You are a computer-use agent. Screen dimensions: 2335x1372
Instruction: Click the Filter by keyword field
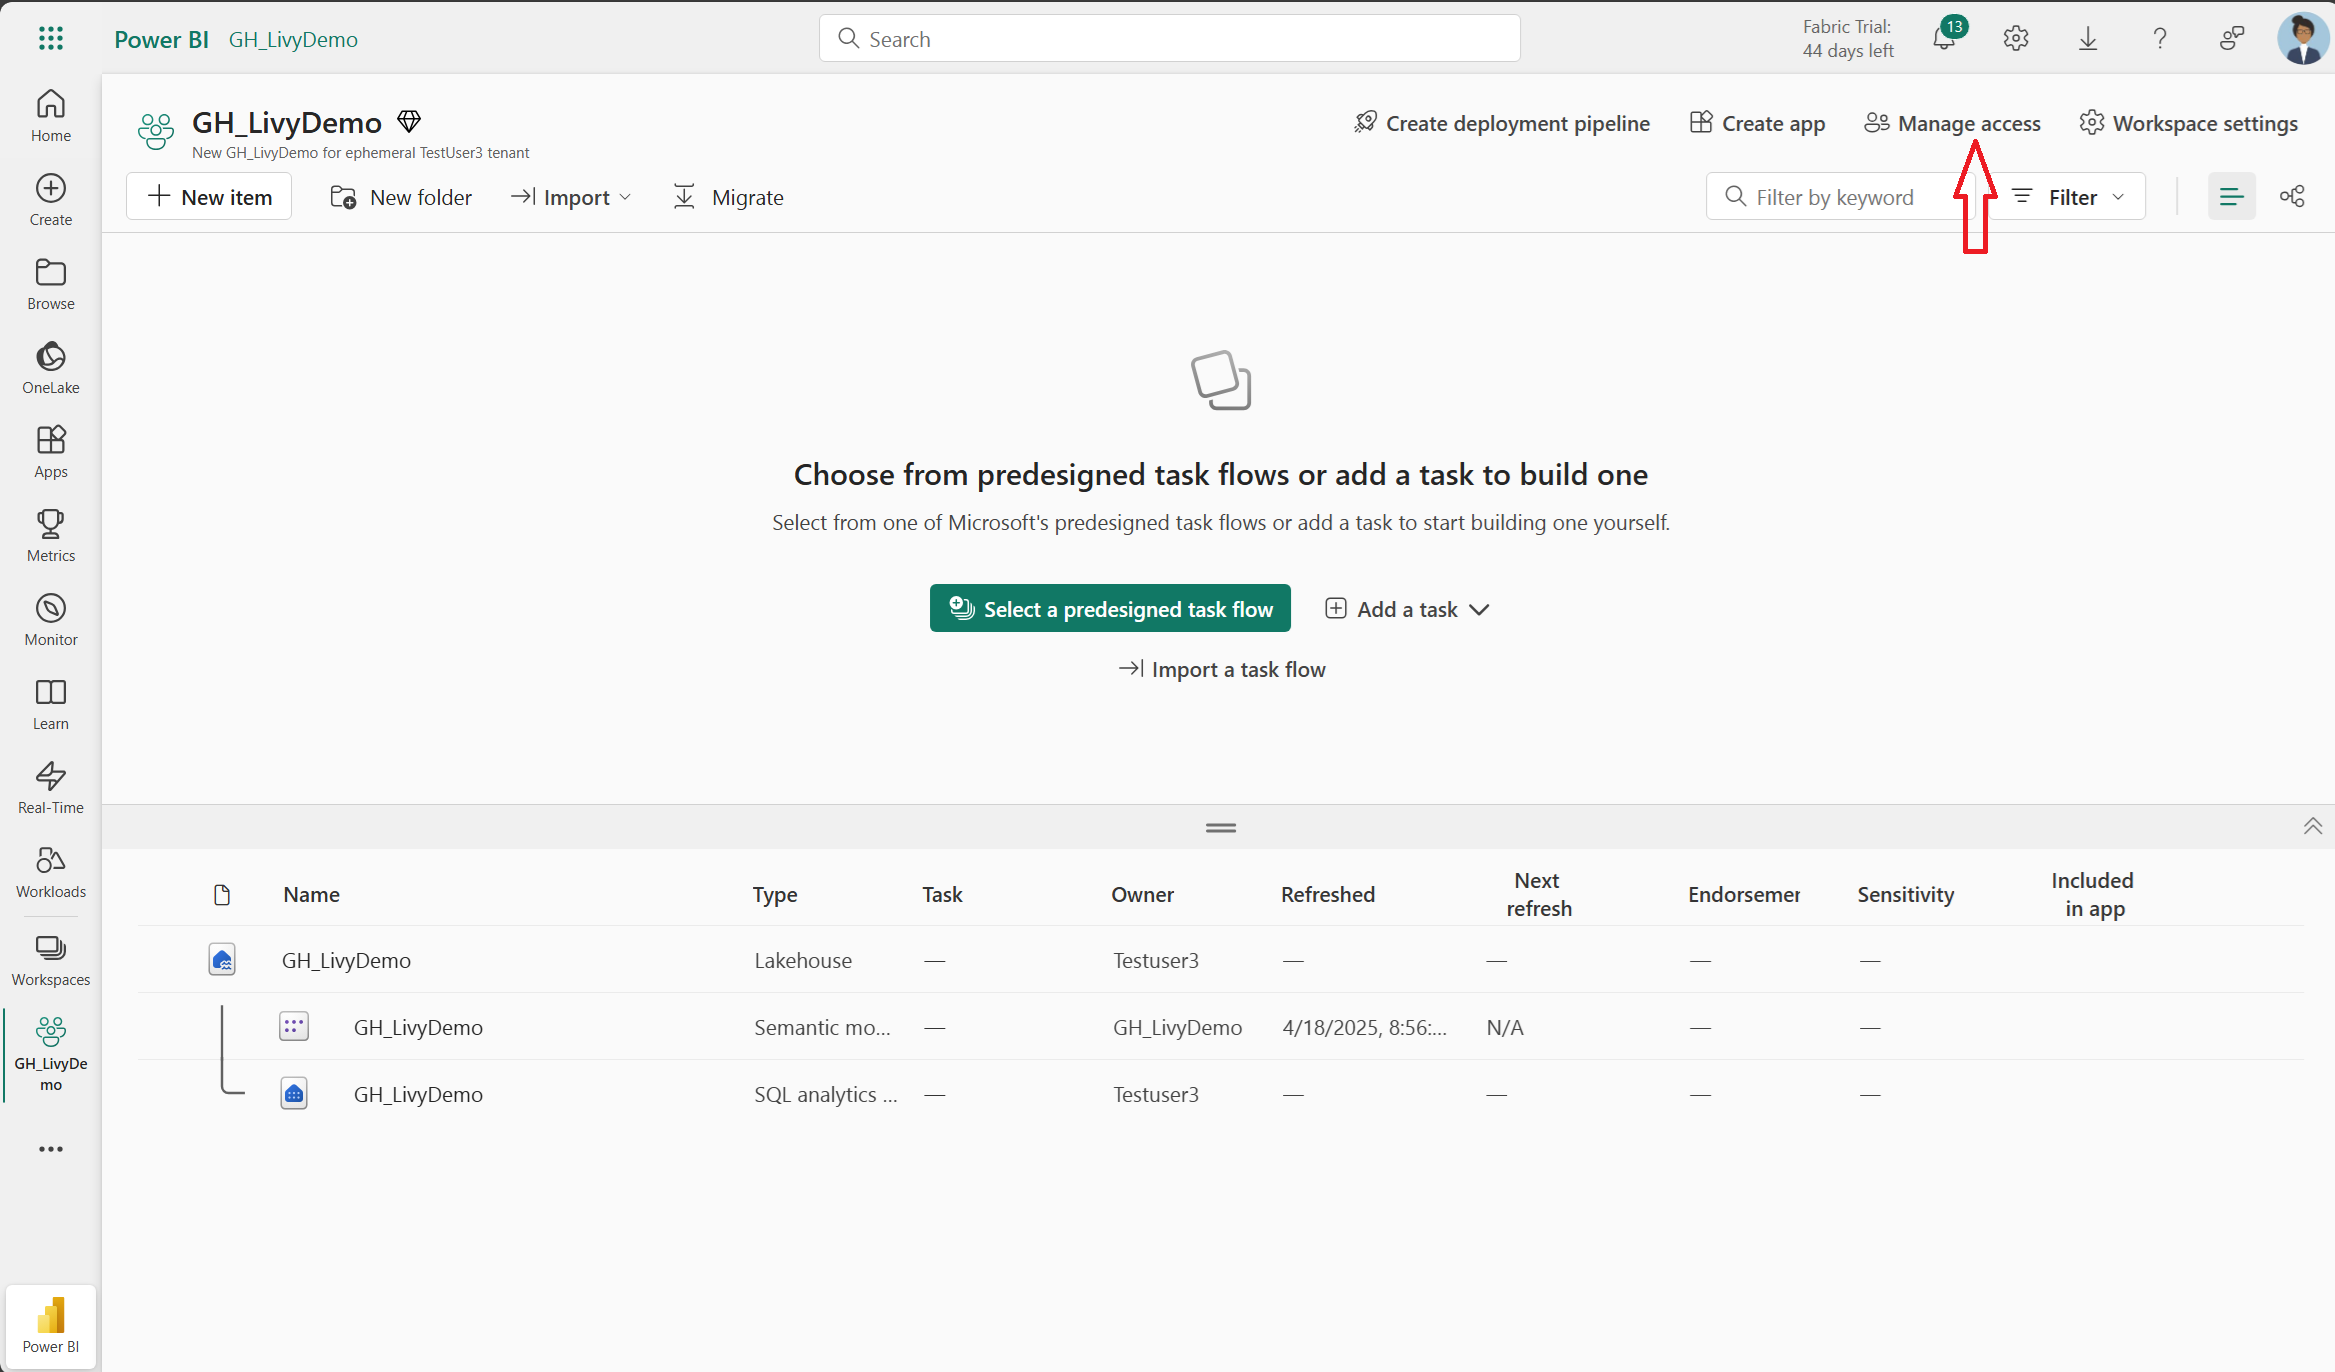pyautogui.click(x=1835, y=198)
